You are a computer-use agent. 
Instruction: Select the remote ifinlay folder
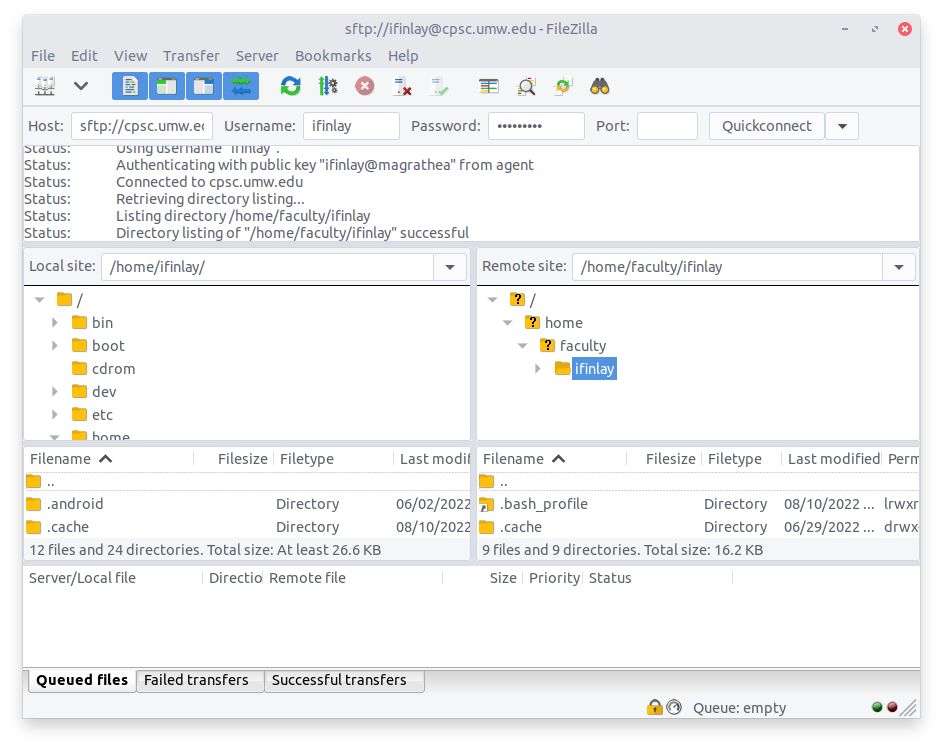[x=594, y=369]
